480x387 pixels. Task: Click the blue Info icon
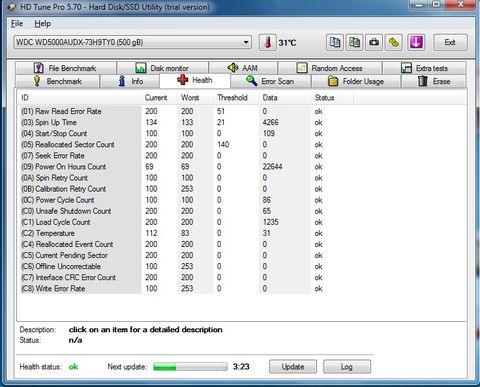pos(122,81)
